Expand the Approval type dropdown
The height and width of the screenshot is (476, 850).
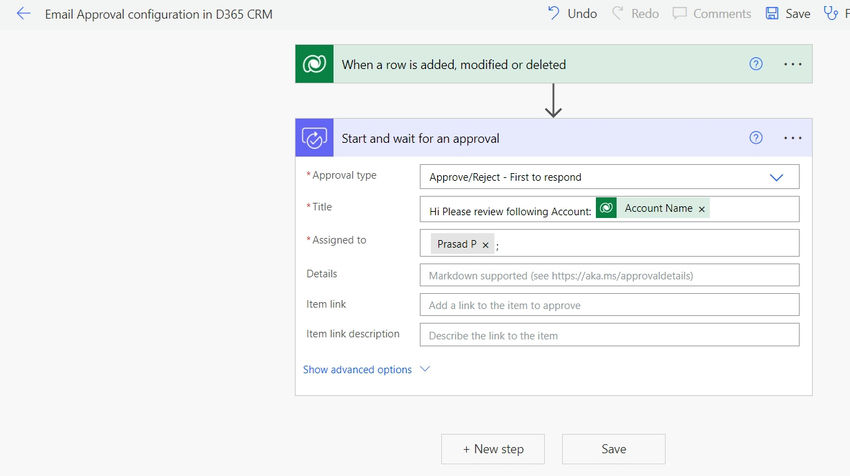777,177
